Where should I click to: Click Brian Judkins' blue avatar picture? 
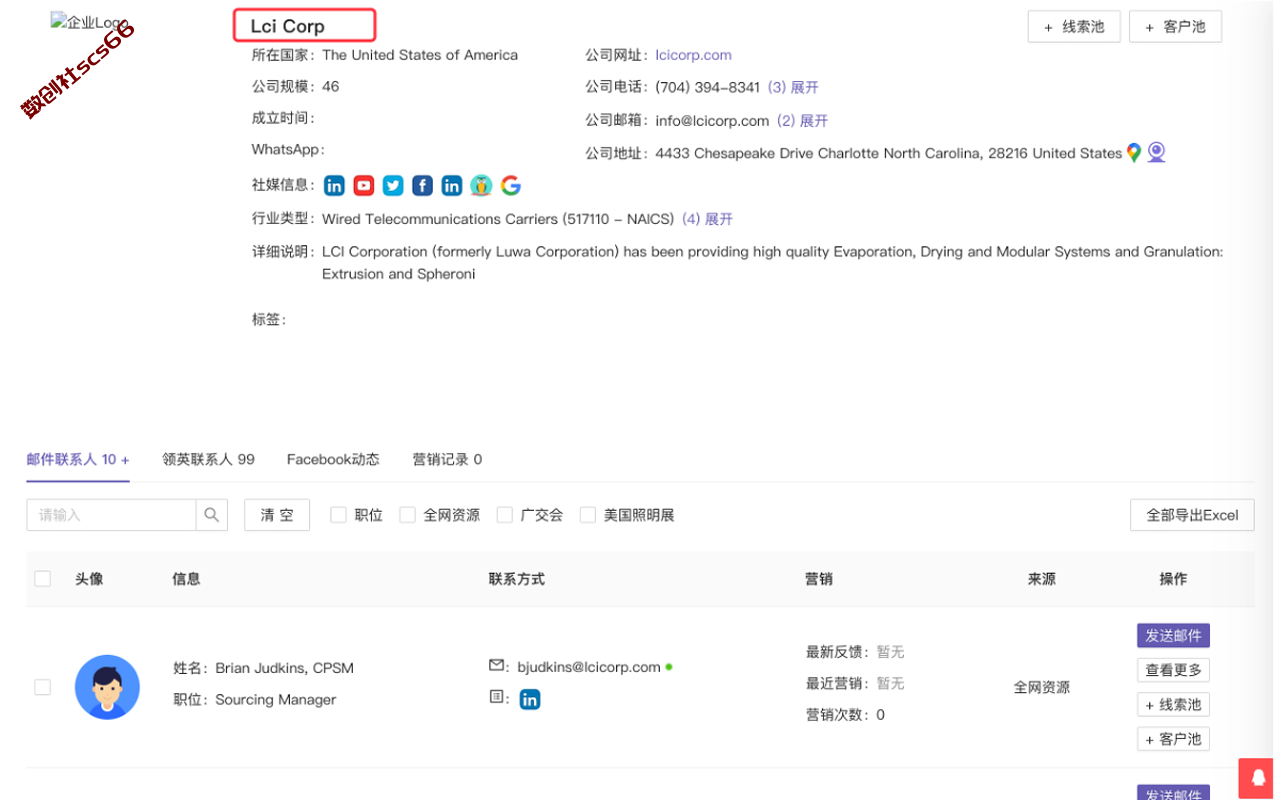coord(107,687)
